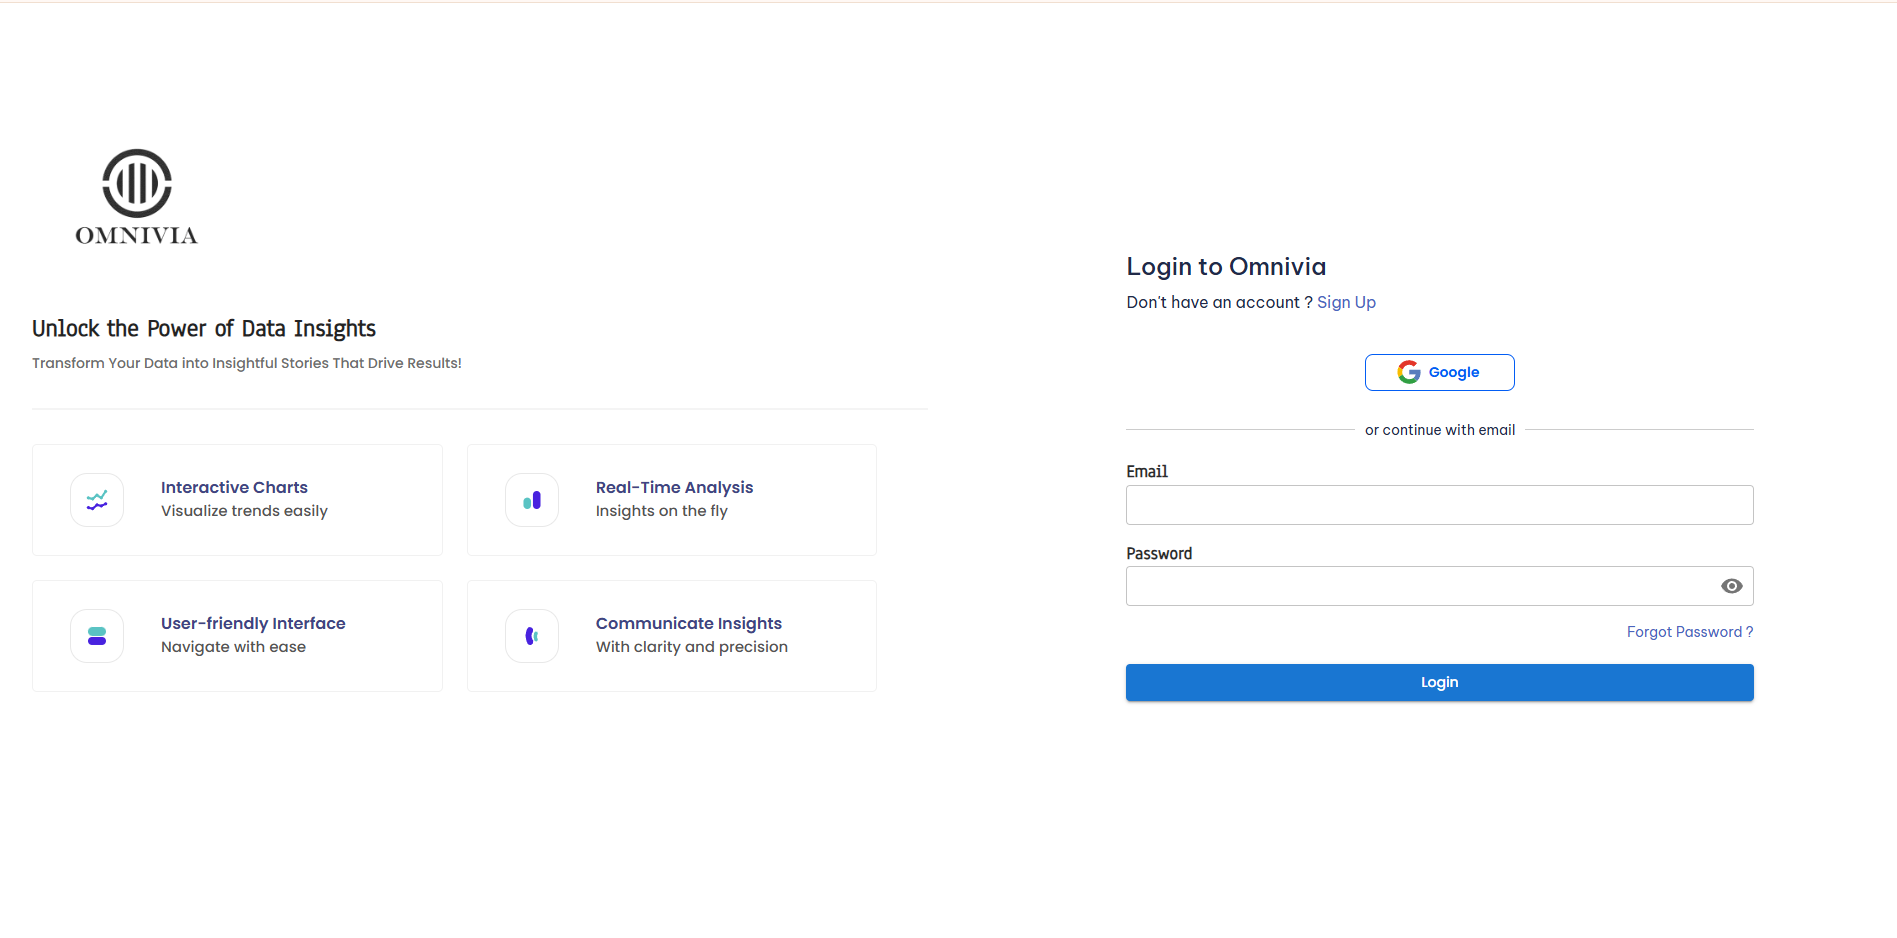Select the Interactive Charts card title
The height and width of the screenshot is (938, 1897).
point(234,487)
